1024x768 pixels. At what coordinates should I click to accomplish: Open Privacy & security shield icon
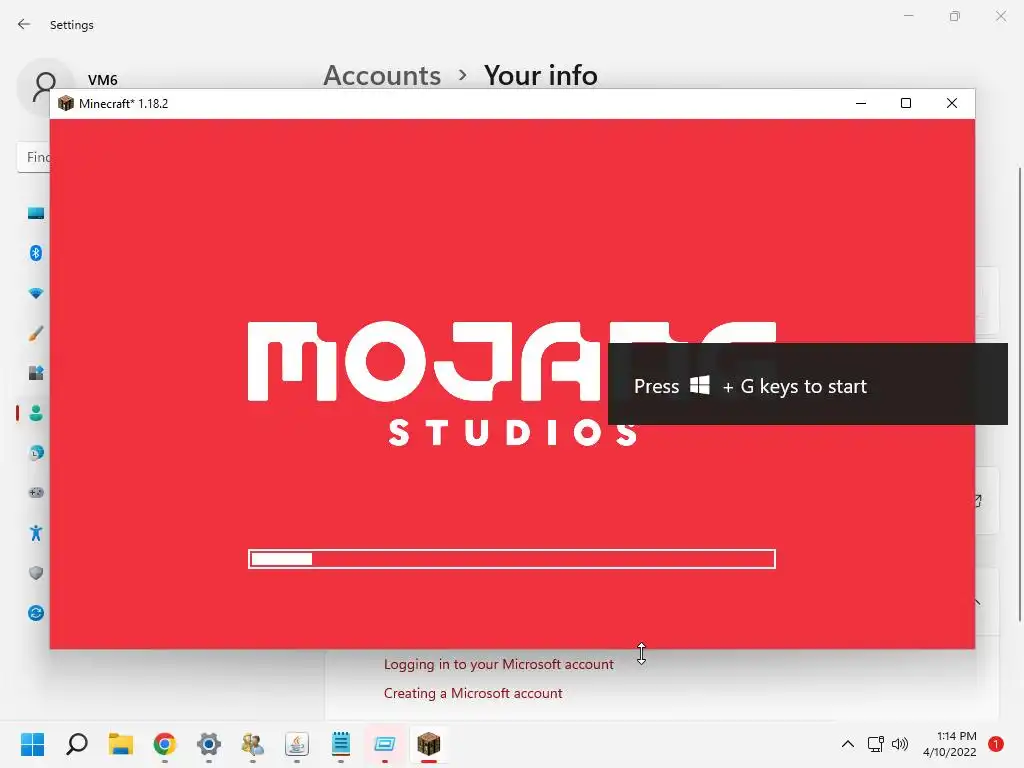coord(36,573)
